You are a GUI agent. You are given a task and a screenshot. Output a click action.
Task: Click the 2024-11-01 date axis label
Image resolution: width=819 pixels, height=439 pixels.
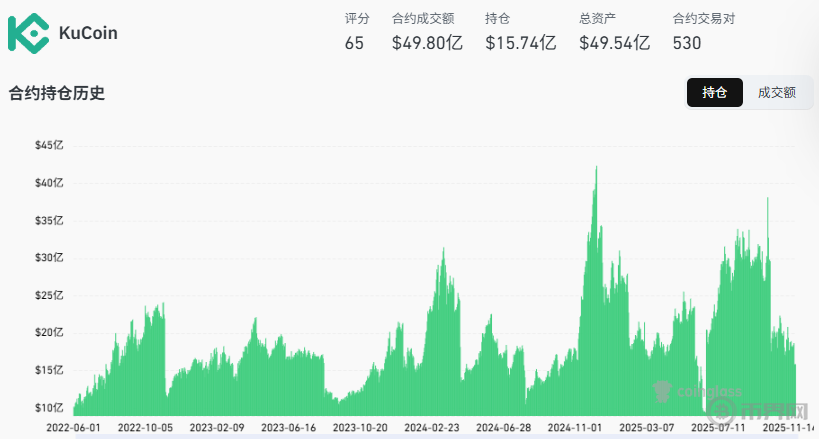pos(575,427)
